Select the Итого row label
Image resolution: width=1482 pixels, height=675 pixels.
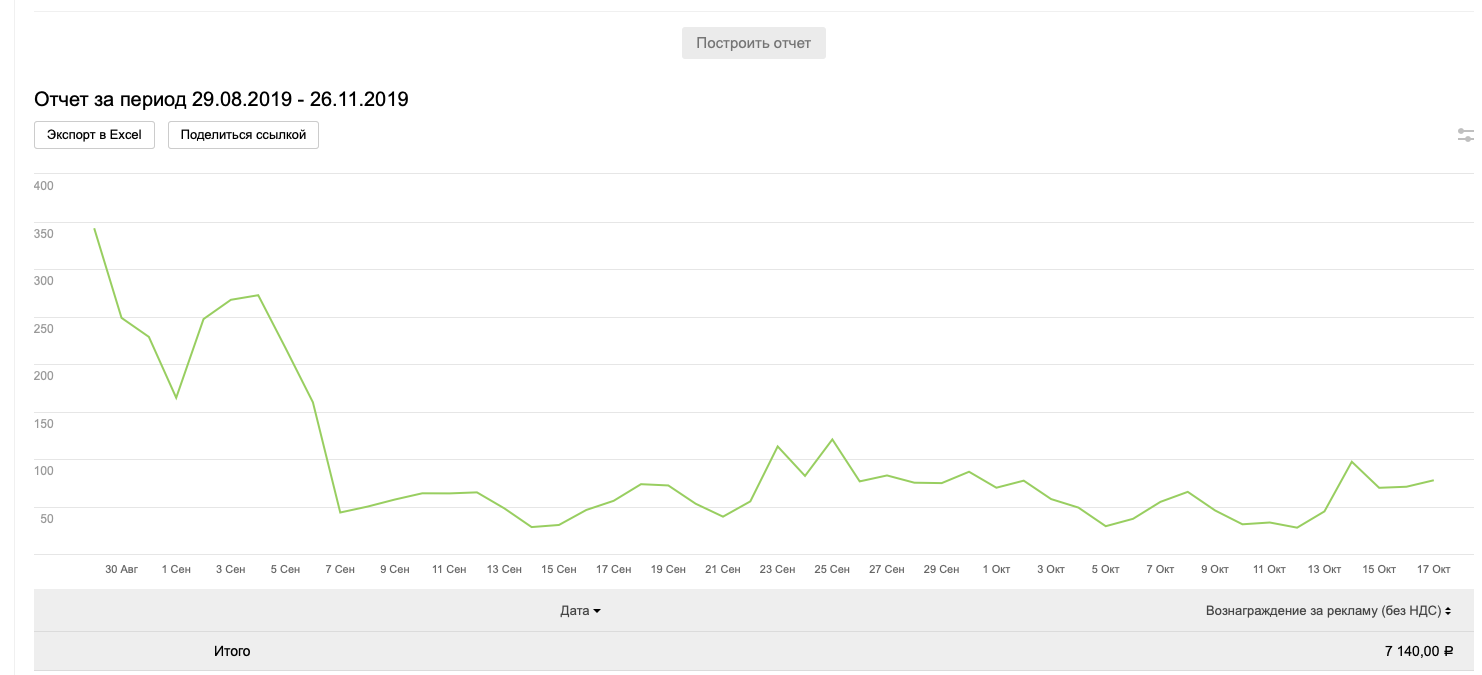click(232, 651)
